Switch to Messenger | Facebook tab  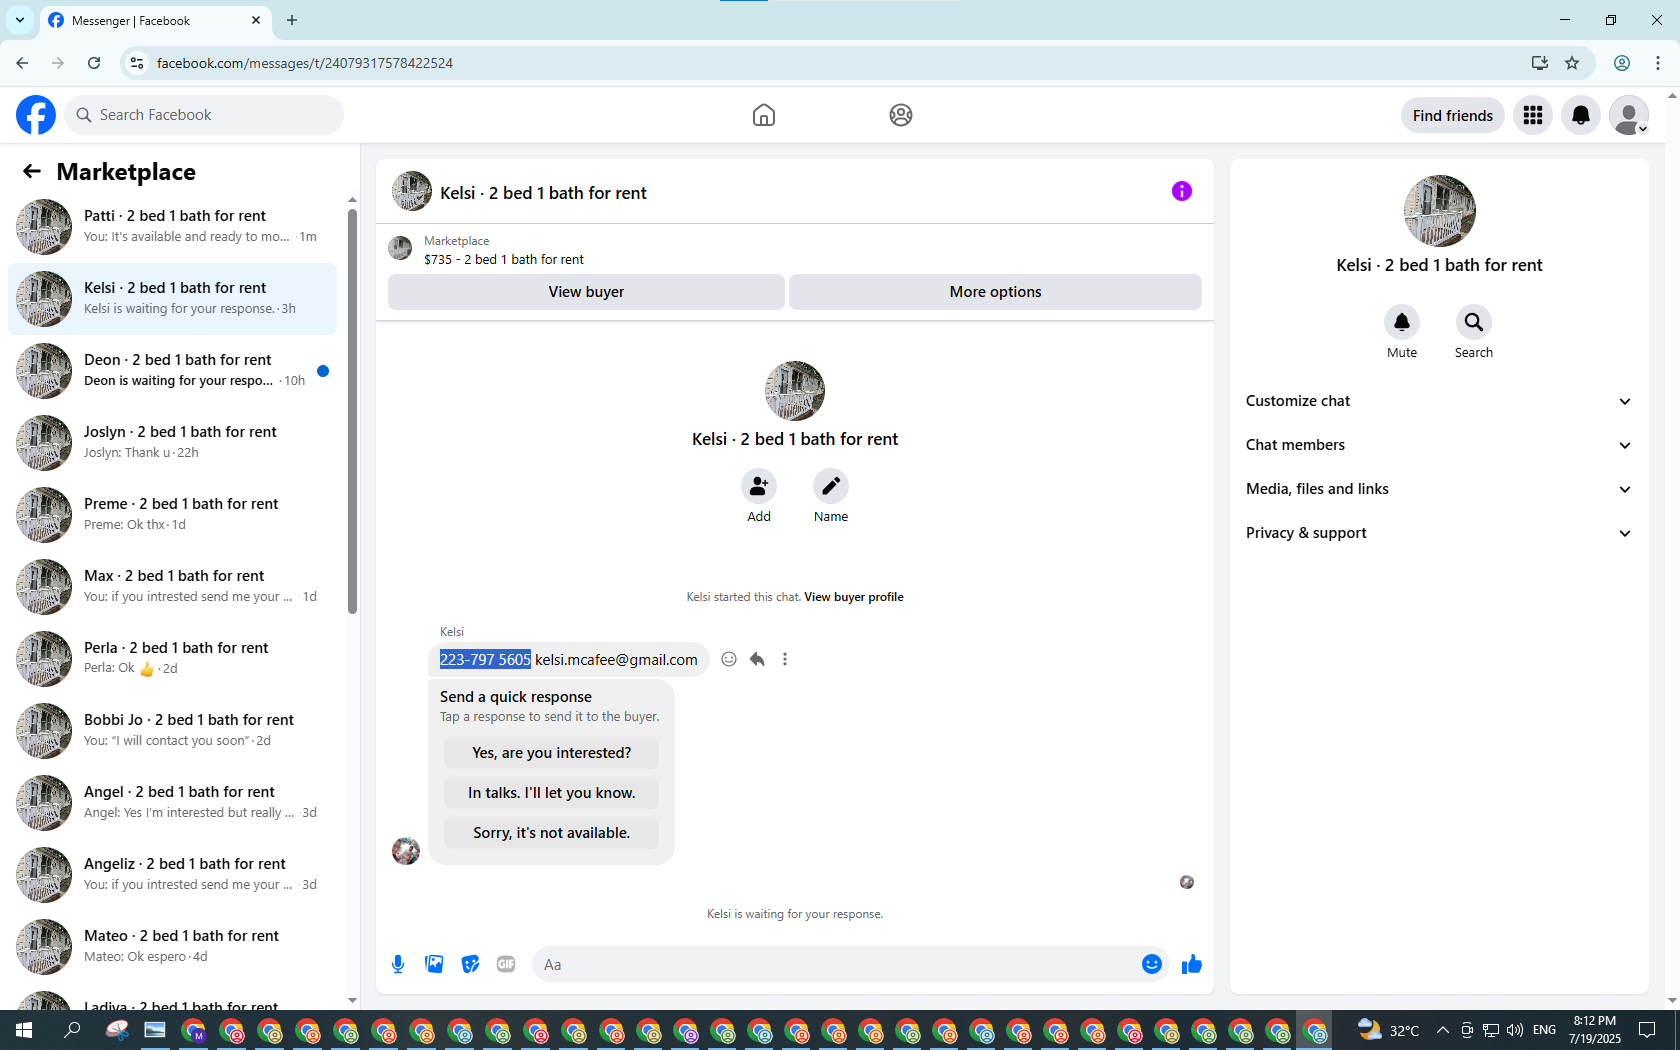coord(155,21)
